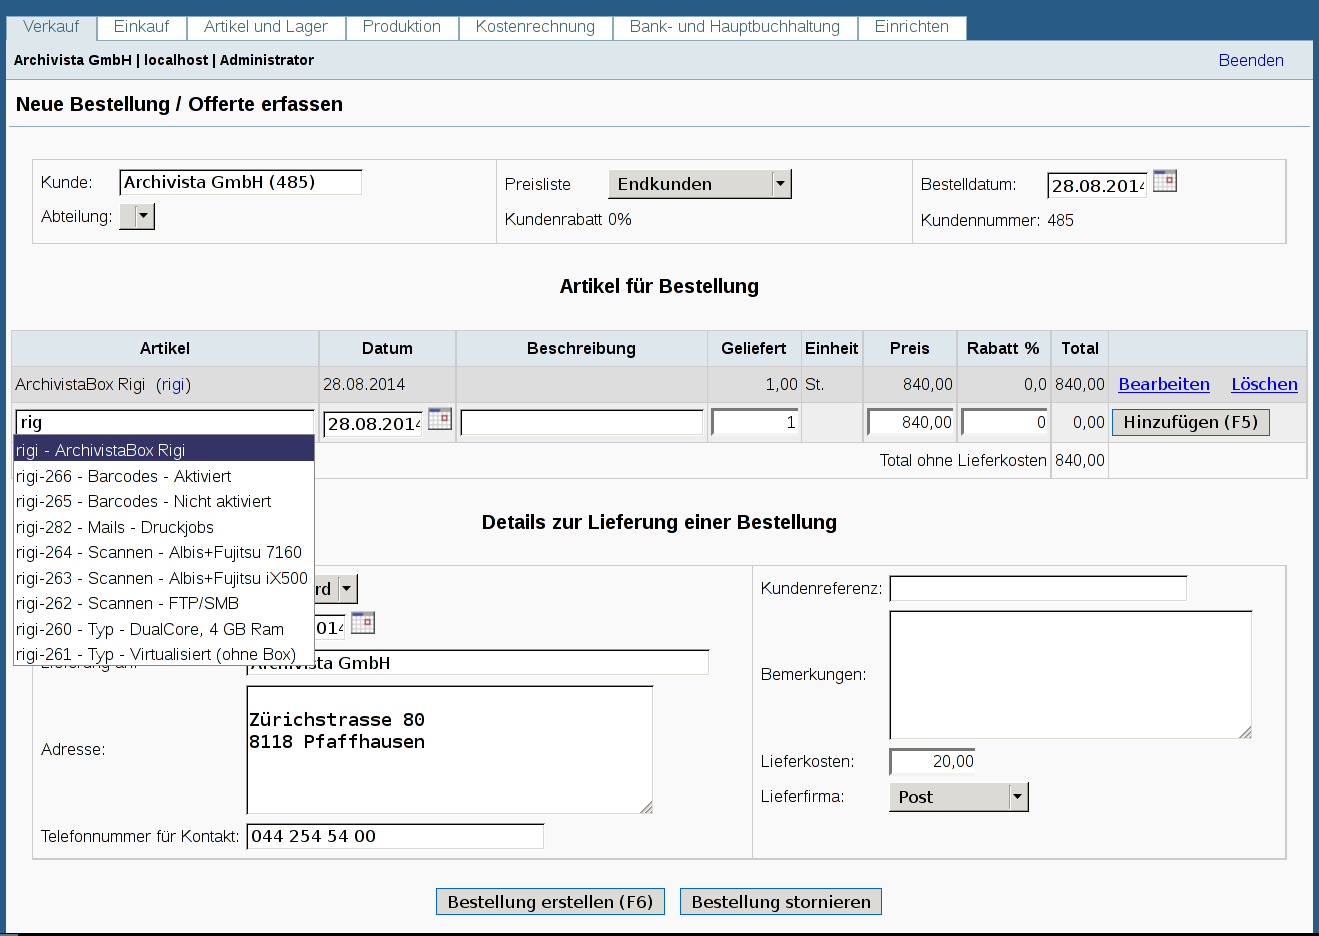Select suggestion rigi-282 Mails Druckjobs
This screenshot has width=1319, height=936.
(164, 527)
